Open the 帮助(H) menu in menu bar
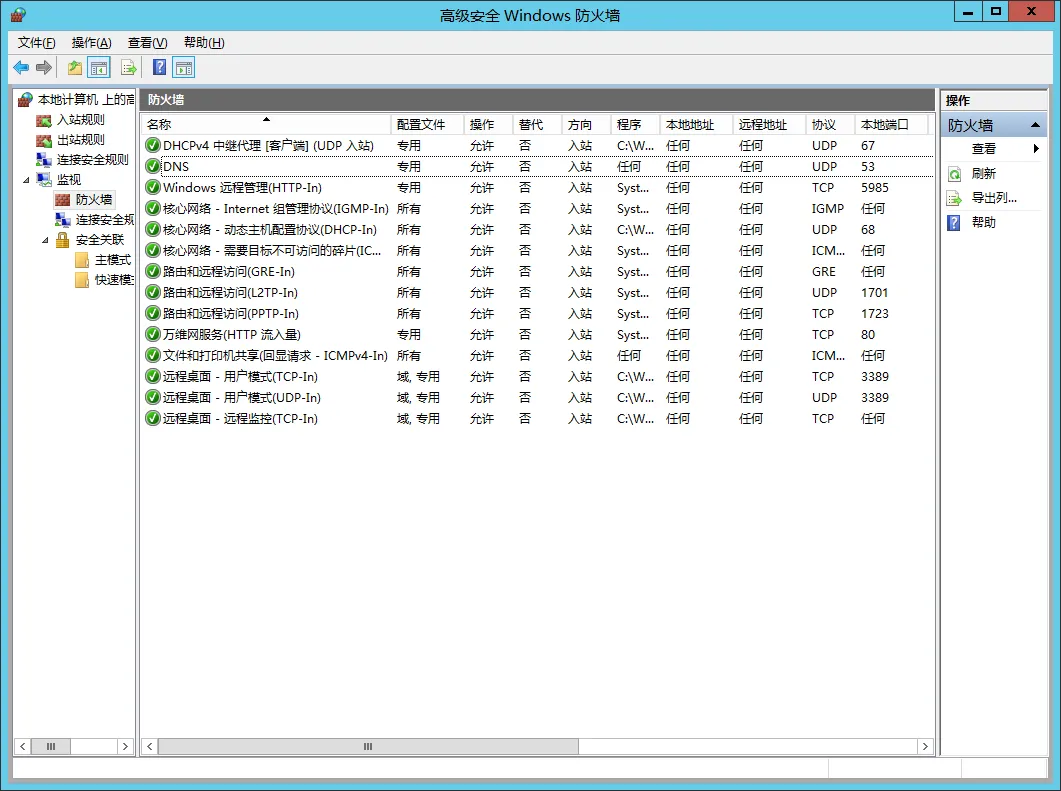 pyautogui.click(x=204, y=43)
